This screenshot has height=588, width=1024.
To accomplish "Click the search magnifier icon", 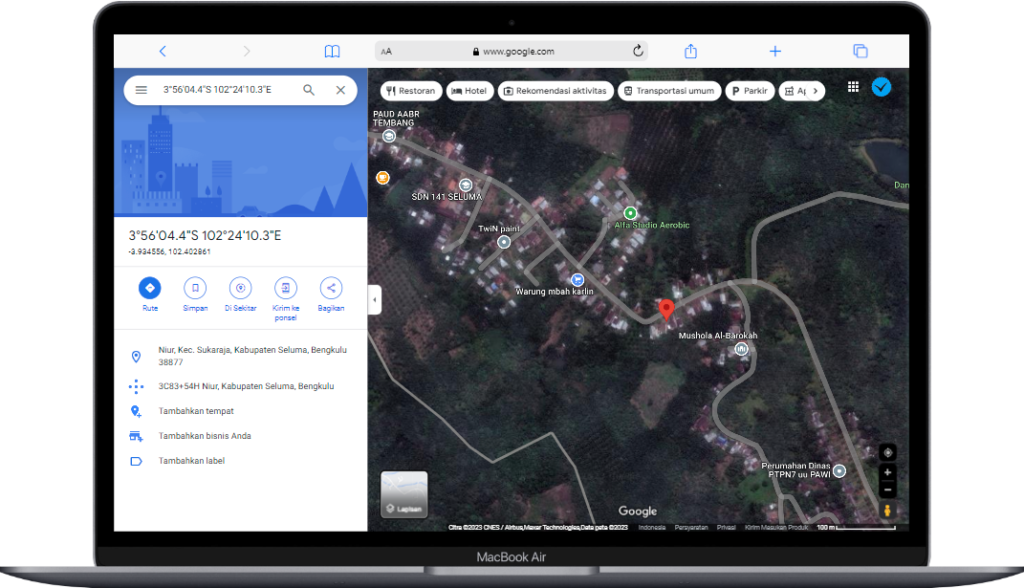I will tap(309, 90).
